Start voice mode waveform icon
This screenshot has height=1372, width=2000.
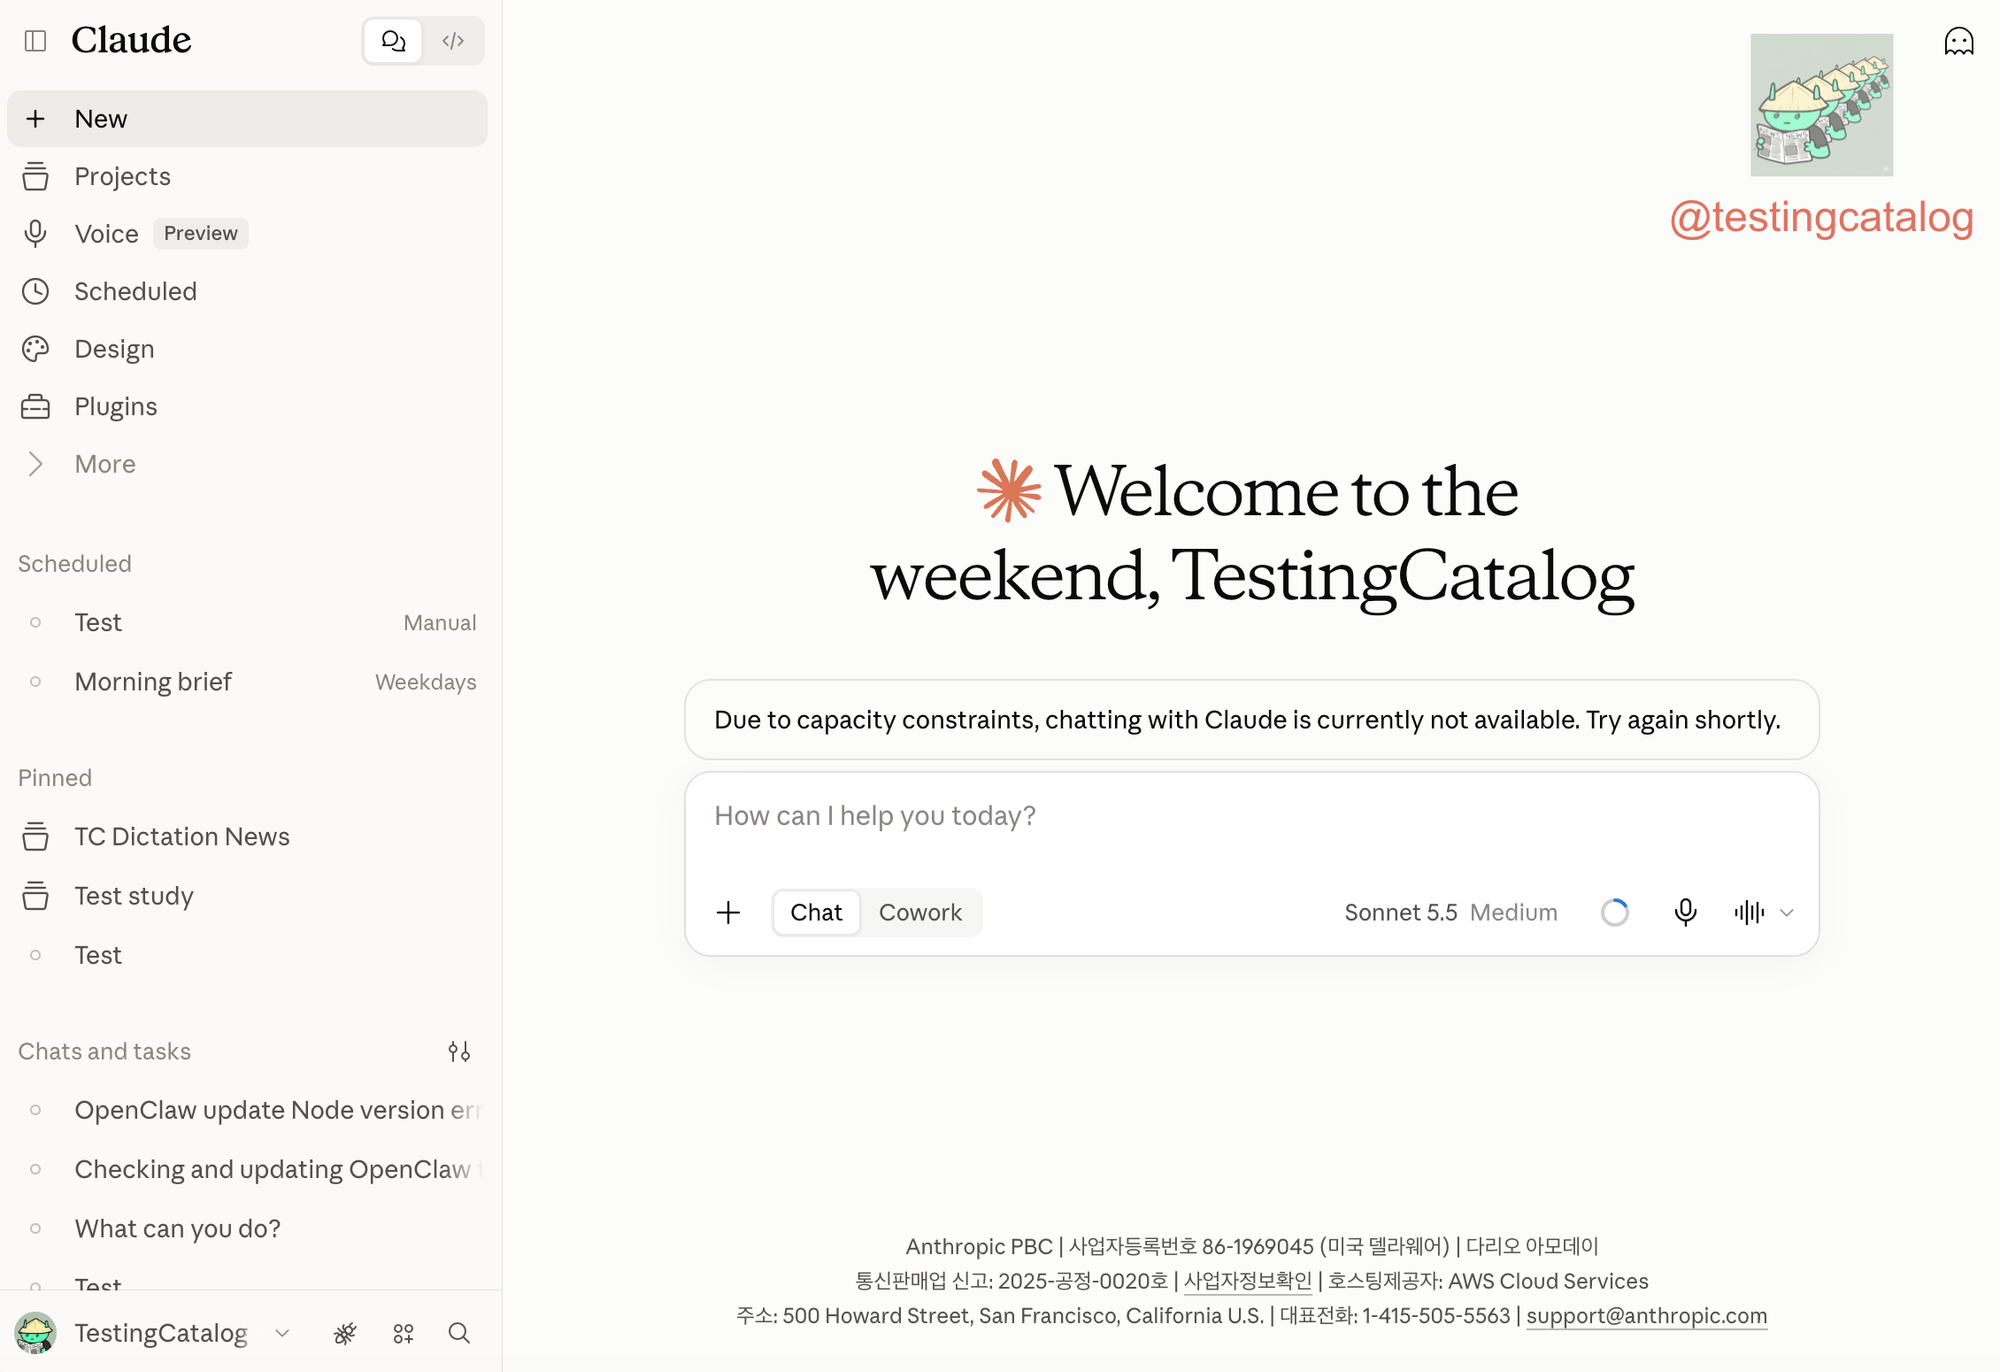pyautogui.click(x=1749, y=912)
